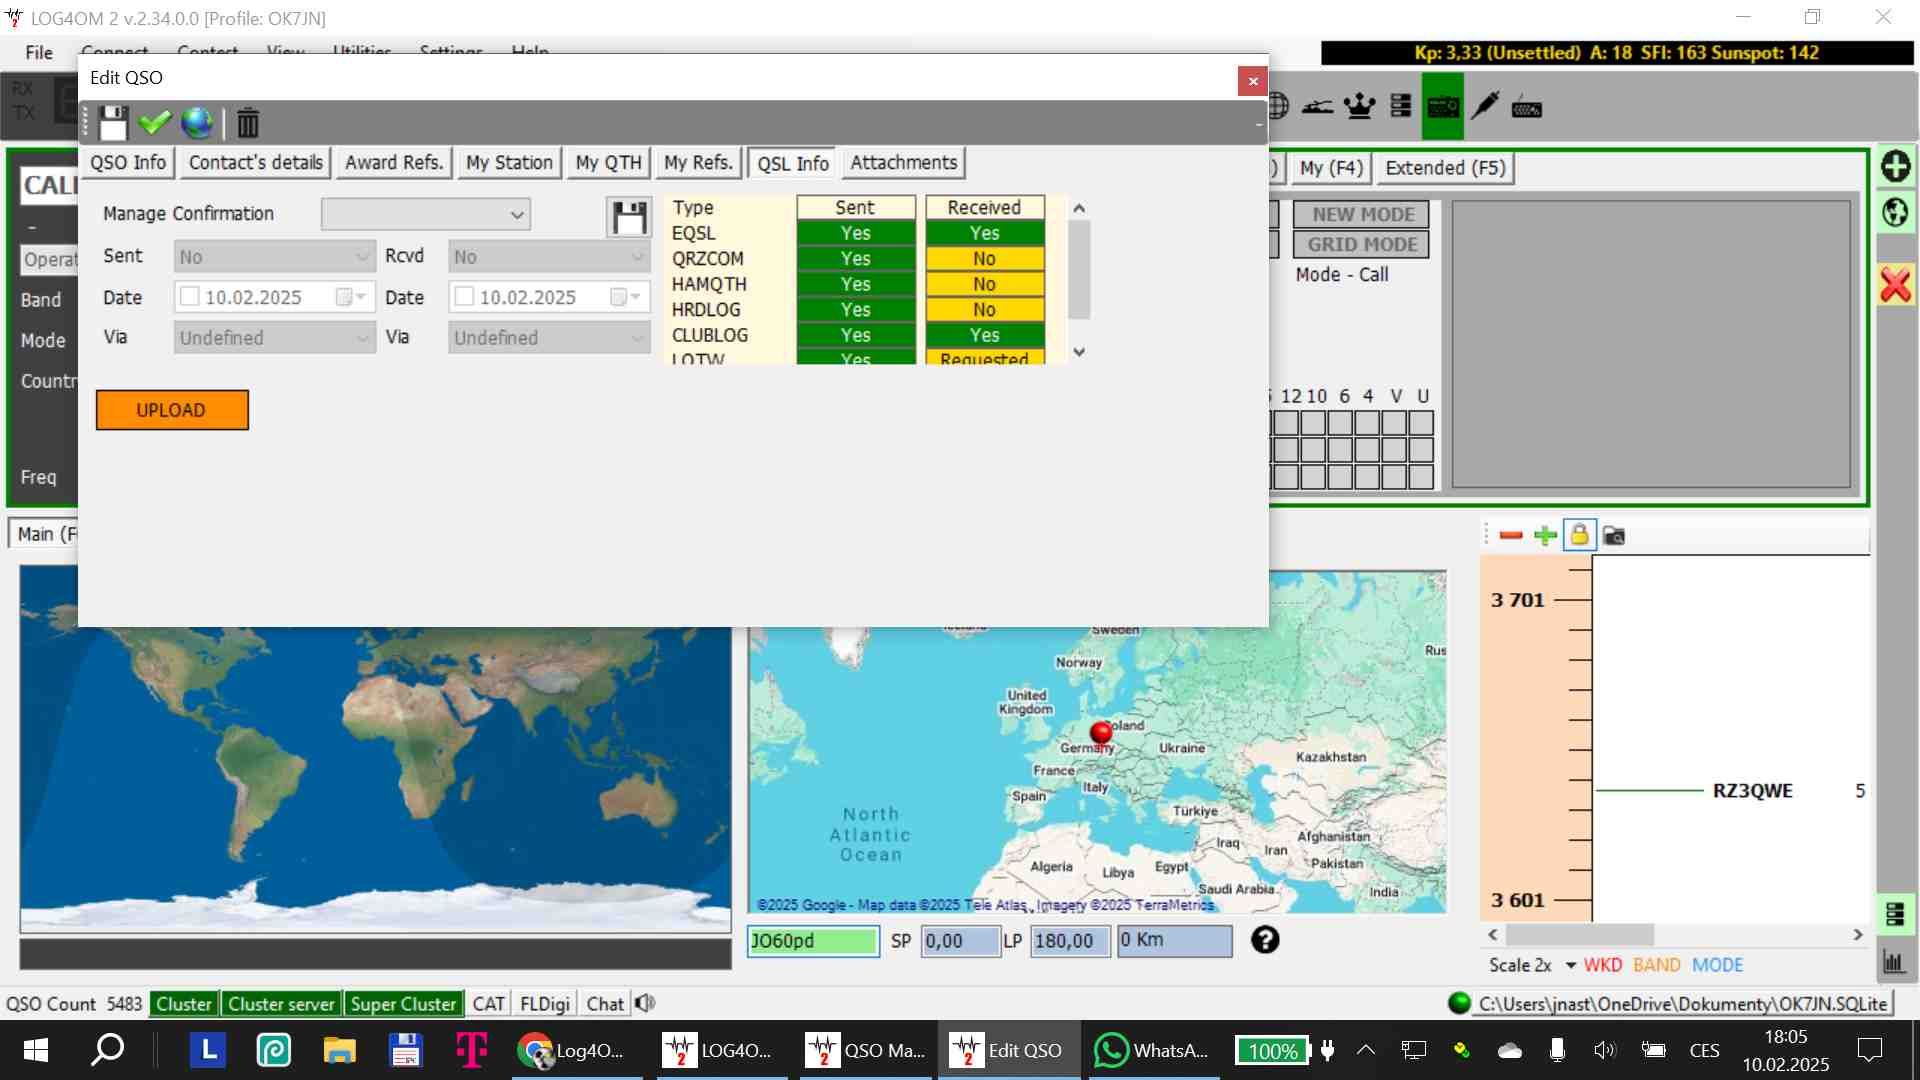This screenshot has width=1920, height=1080.
Task: Click the globe icon below the plus button
Action: [x=1895, y=212]
